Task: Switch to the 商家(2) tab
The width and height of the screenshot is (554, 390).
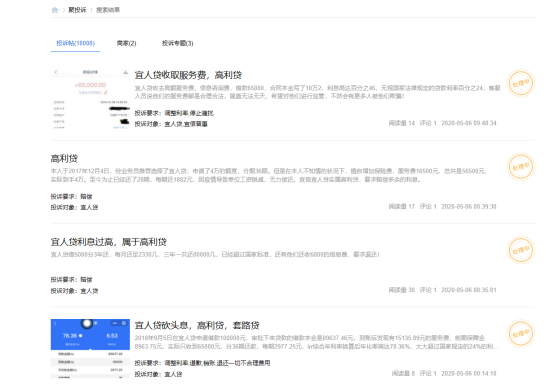Action: click(126, 43)
